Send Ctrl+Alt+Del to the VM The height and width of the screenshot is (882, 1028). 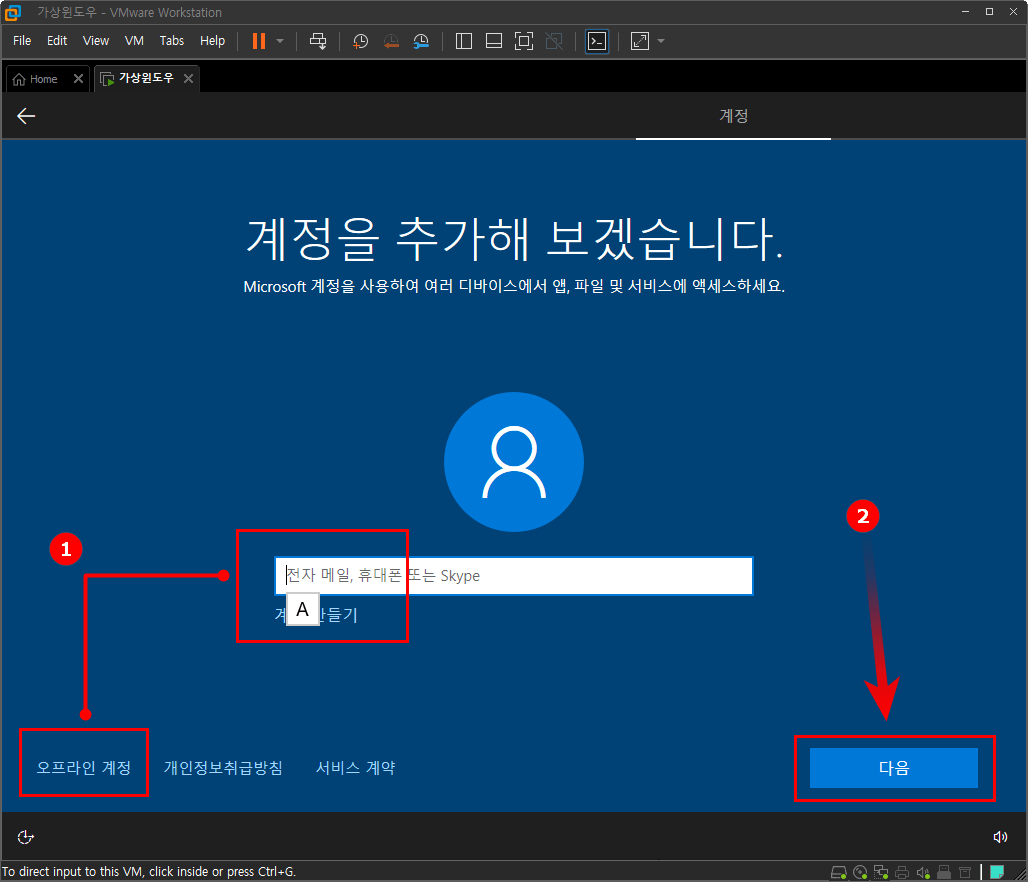[x=318, y=41]
